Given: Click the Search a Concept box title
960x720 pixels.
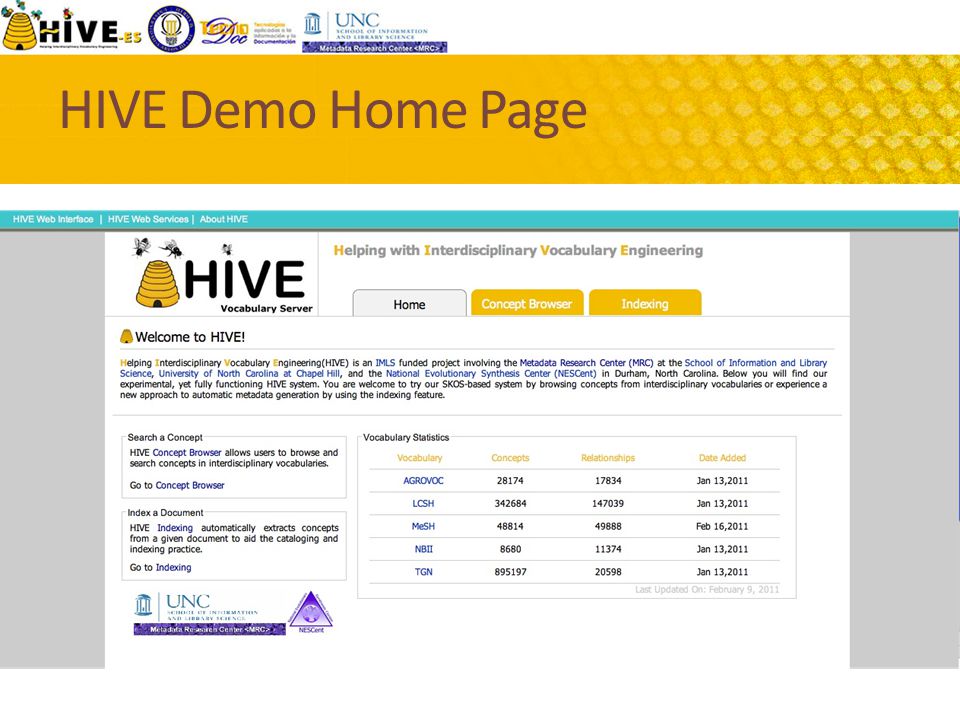Looking at the screenshot, I should click(165, 437).
